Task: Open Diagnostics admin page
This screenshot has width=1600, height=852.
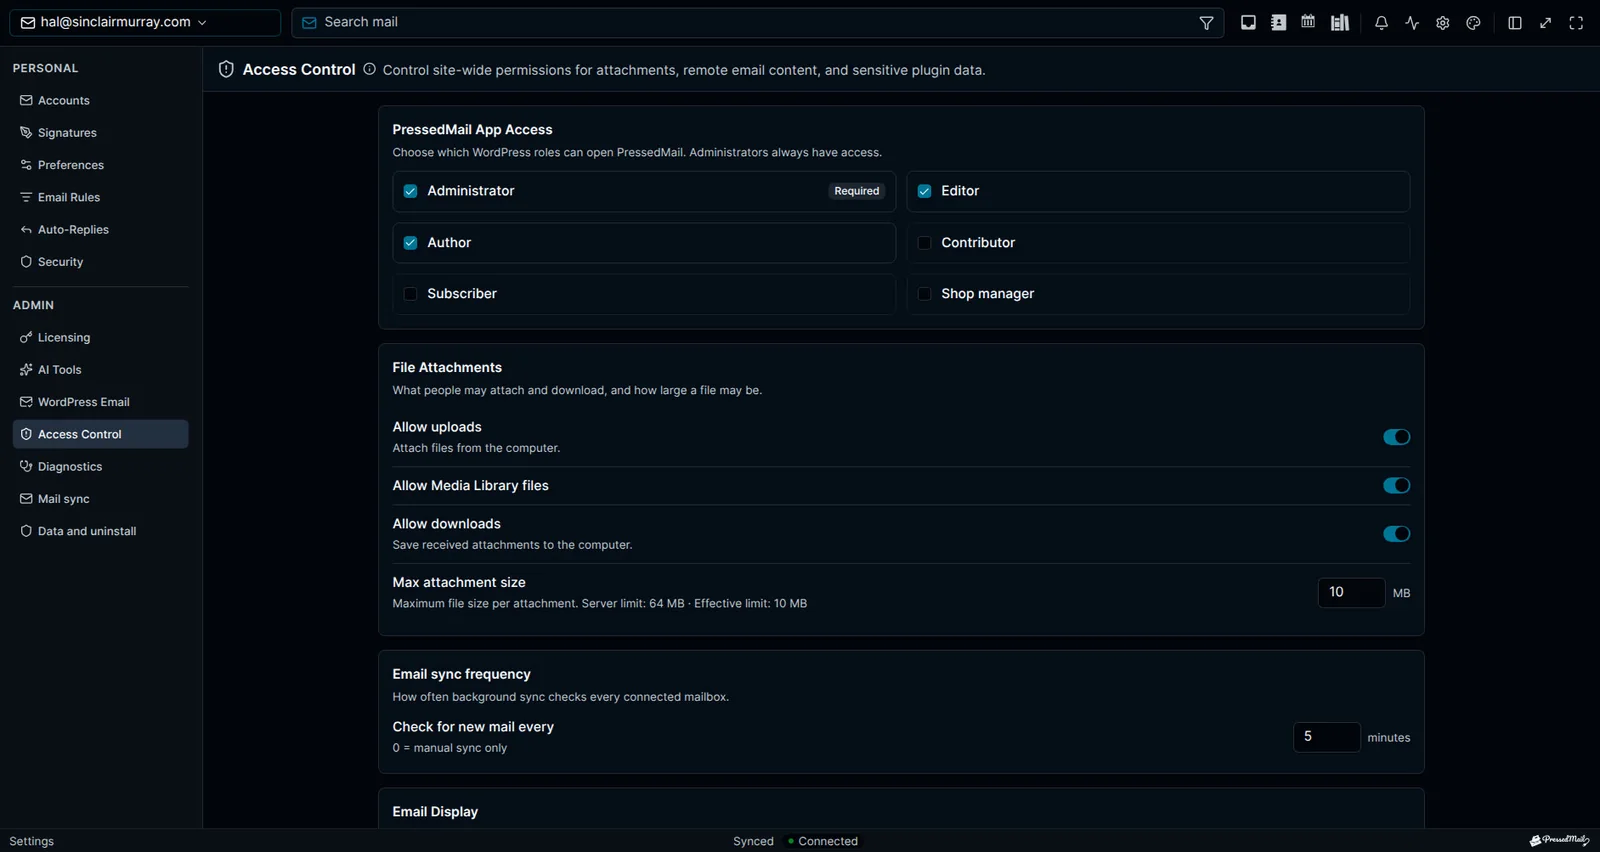Action: point(100,467)
